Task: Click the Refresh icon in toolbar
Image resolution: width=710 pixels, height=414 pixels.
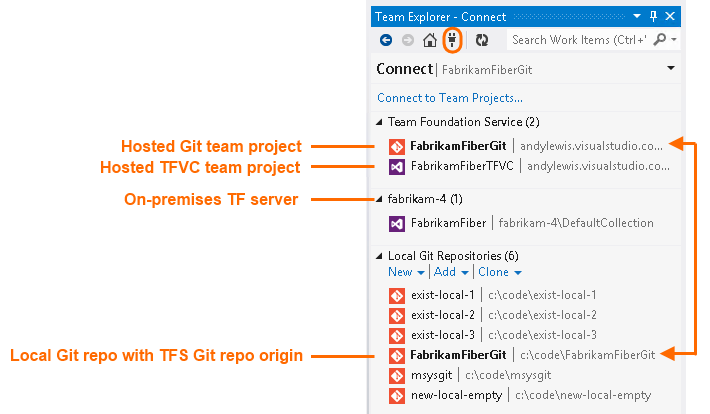Action: tap(481, 40)
